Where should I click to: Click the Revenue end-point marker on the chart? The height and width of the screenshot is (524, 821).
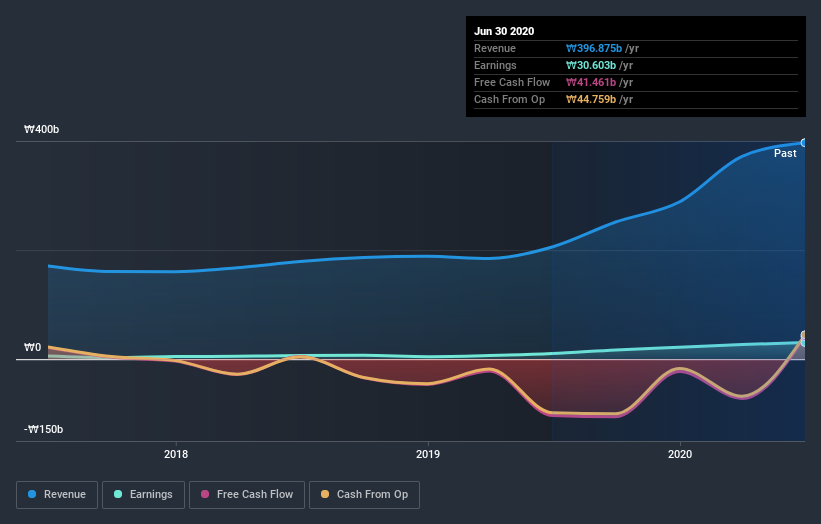(804, 143)
